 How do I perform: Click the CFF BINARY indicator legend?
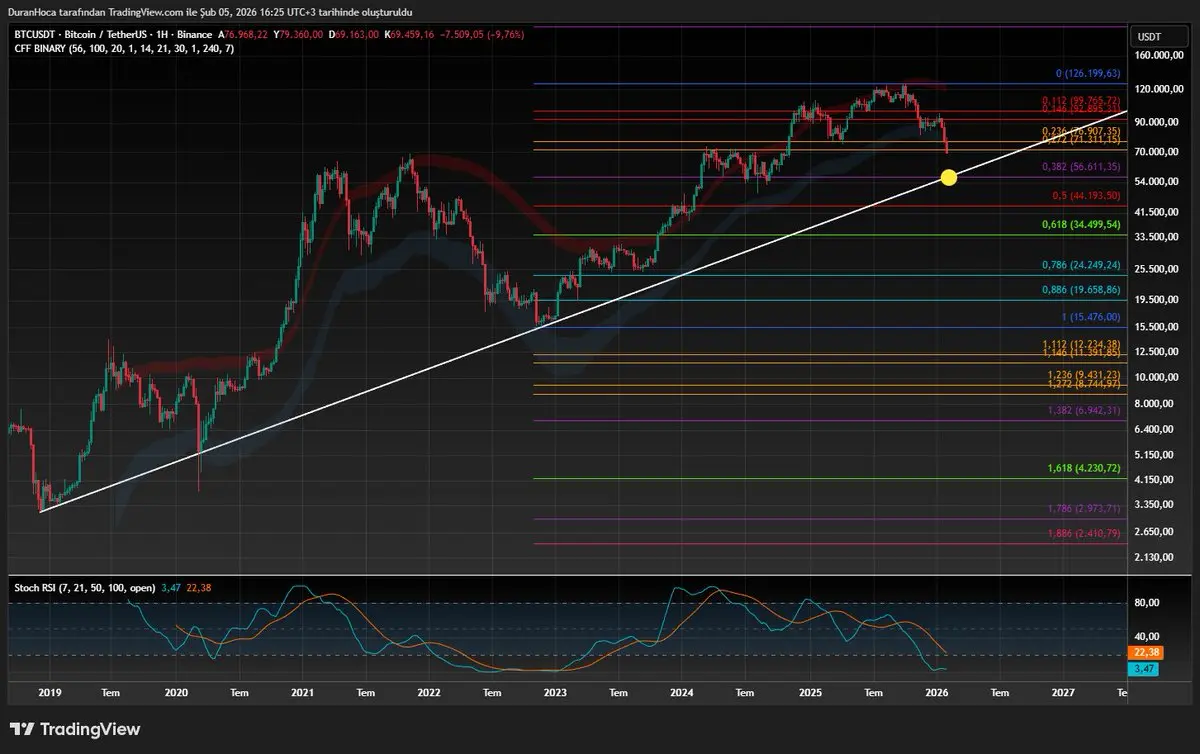click(124, 47)
